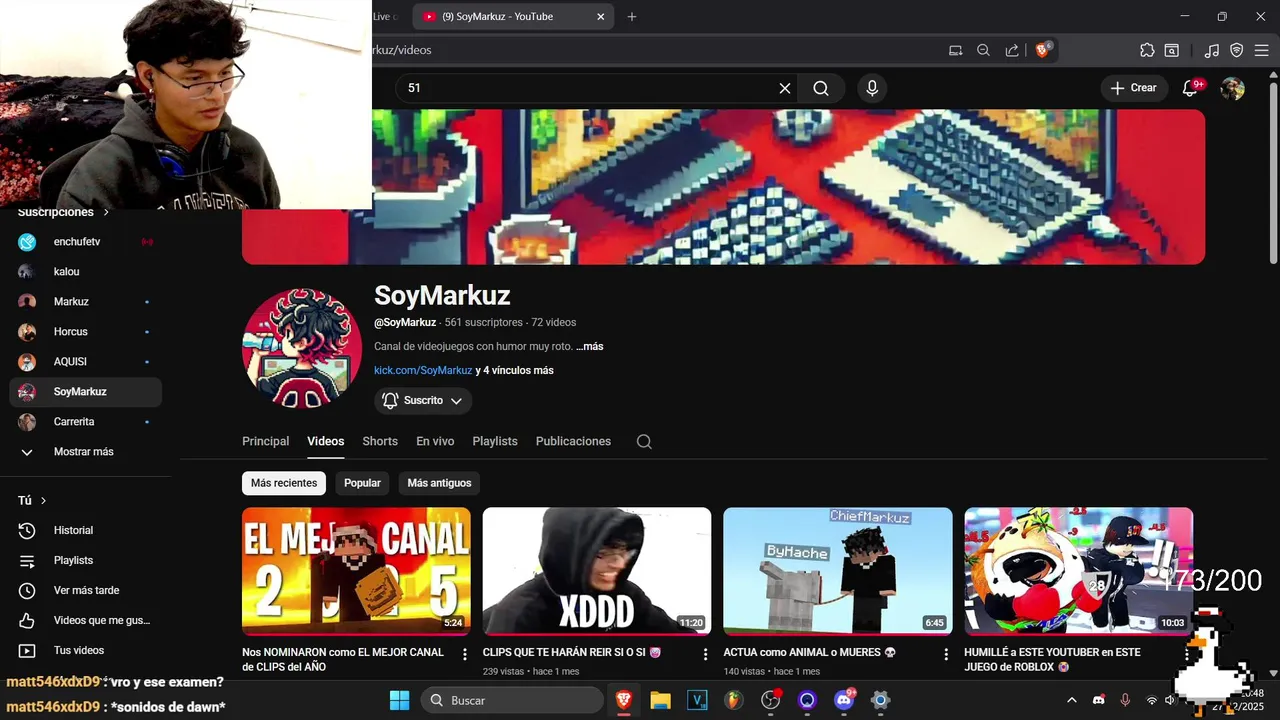
Task: Open the XDDD clips video thumbnail
Action: point(597,571)
